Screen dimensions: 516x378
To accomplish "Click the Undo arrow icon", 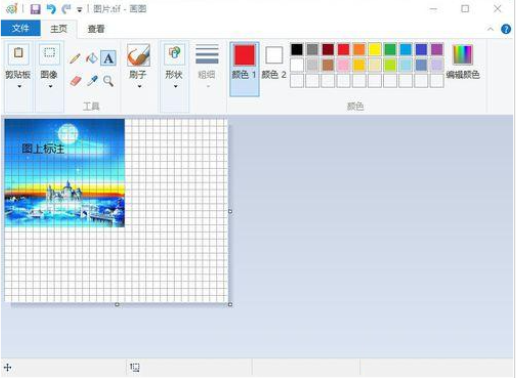I will 51,9.
